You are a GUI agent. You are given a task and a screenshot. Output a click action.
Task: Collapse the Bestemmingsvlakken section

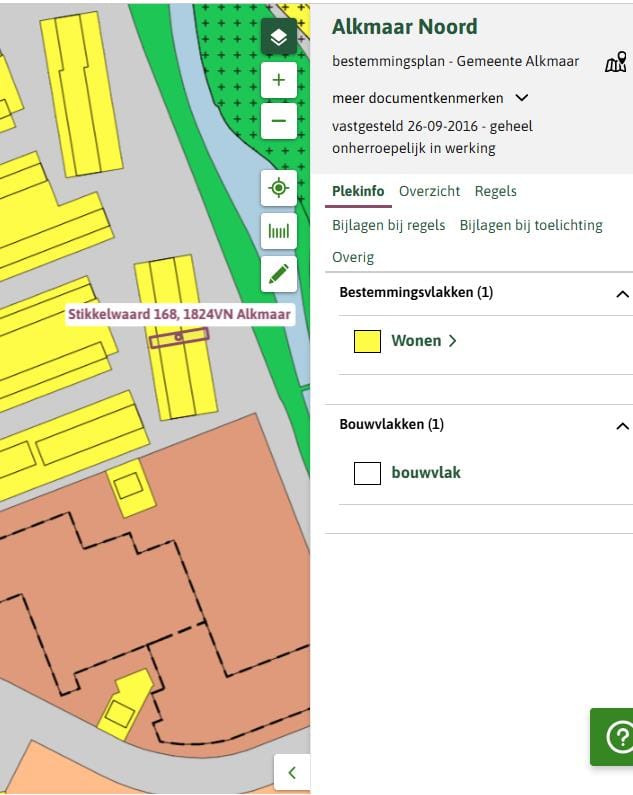tap(622, 294)
